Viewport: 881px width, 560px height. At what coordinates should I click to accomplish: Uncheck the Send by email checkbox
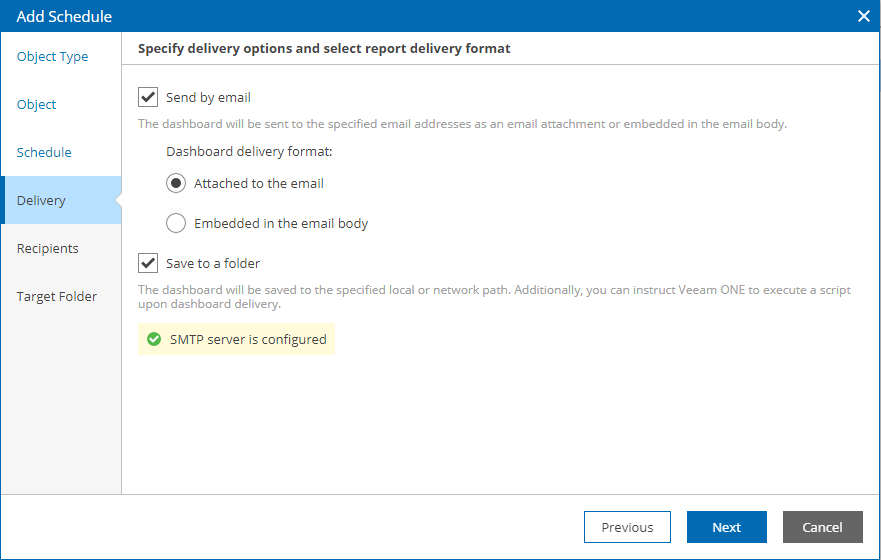pos(148,97)
